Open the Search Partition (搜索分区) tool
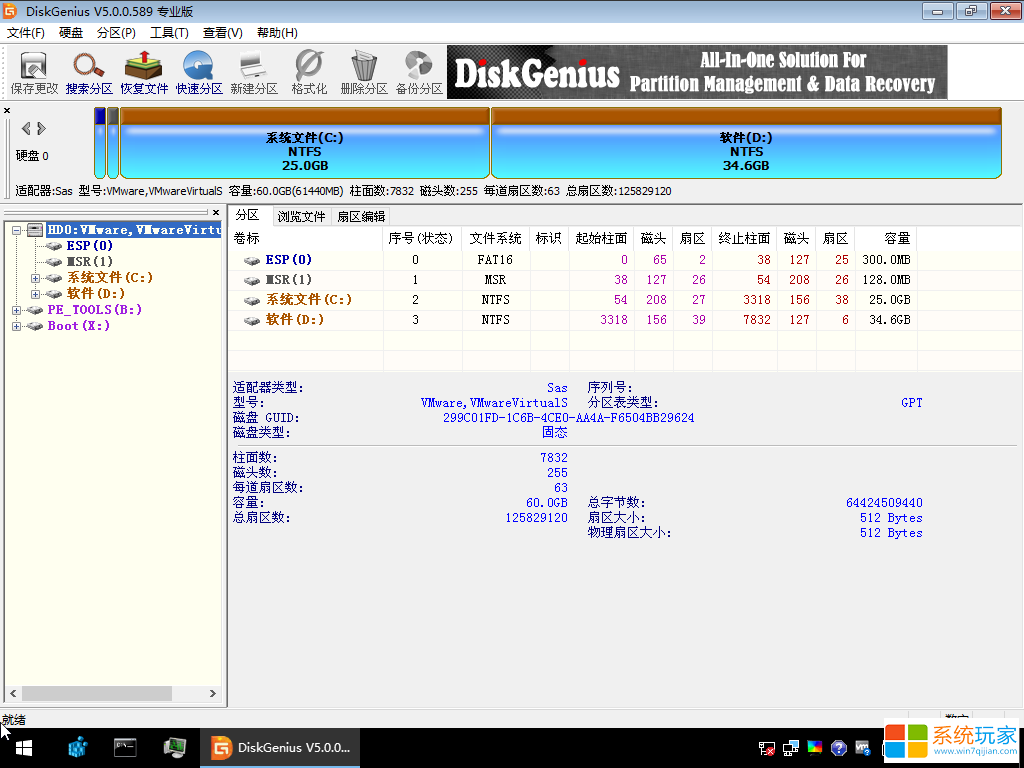Viewport: 1024px width, 768px height. click(89, 72)
